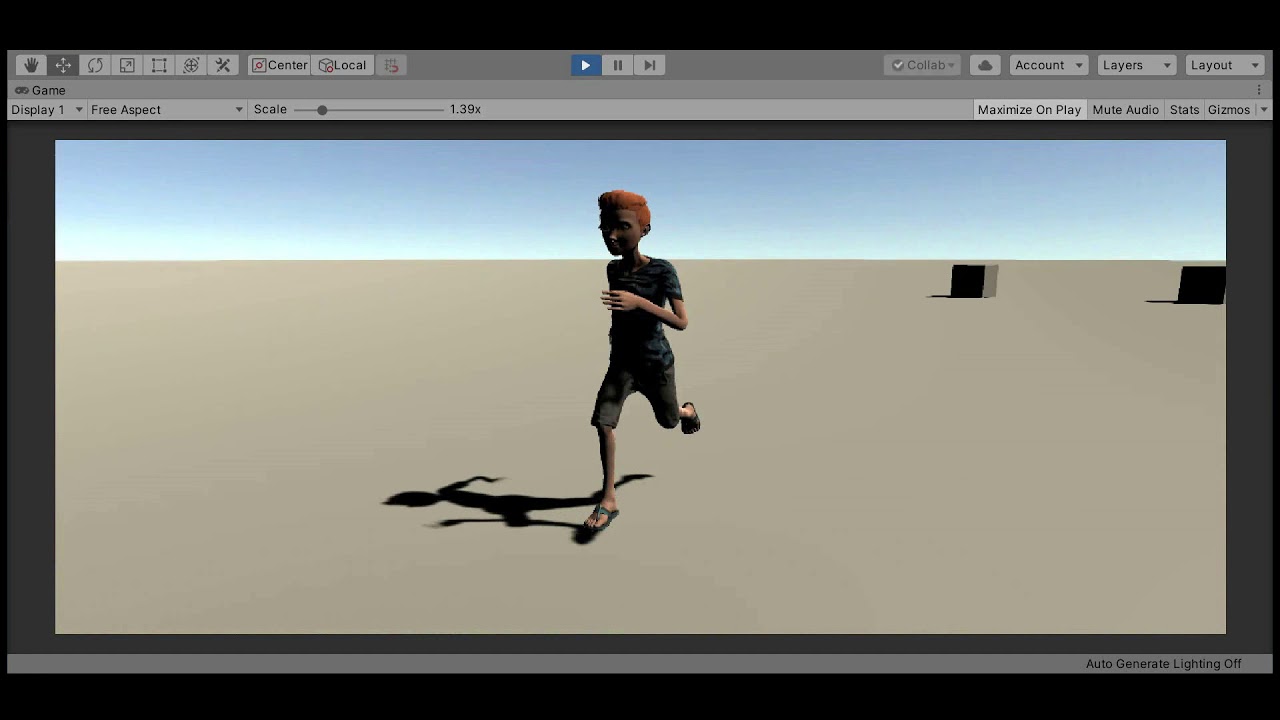Open the Game tab options menu (three dots)
Screen dimensions: 1280x720
1259,90
